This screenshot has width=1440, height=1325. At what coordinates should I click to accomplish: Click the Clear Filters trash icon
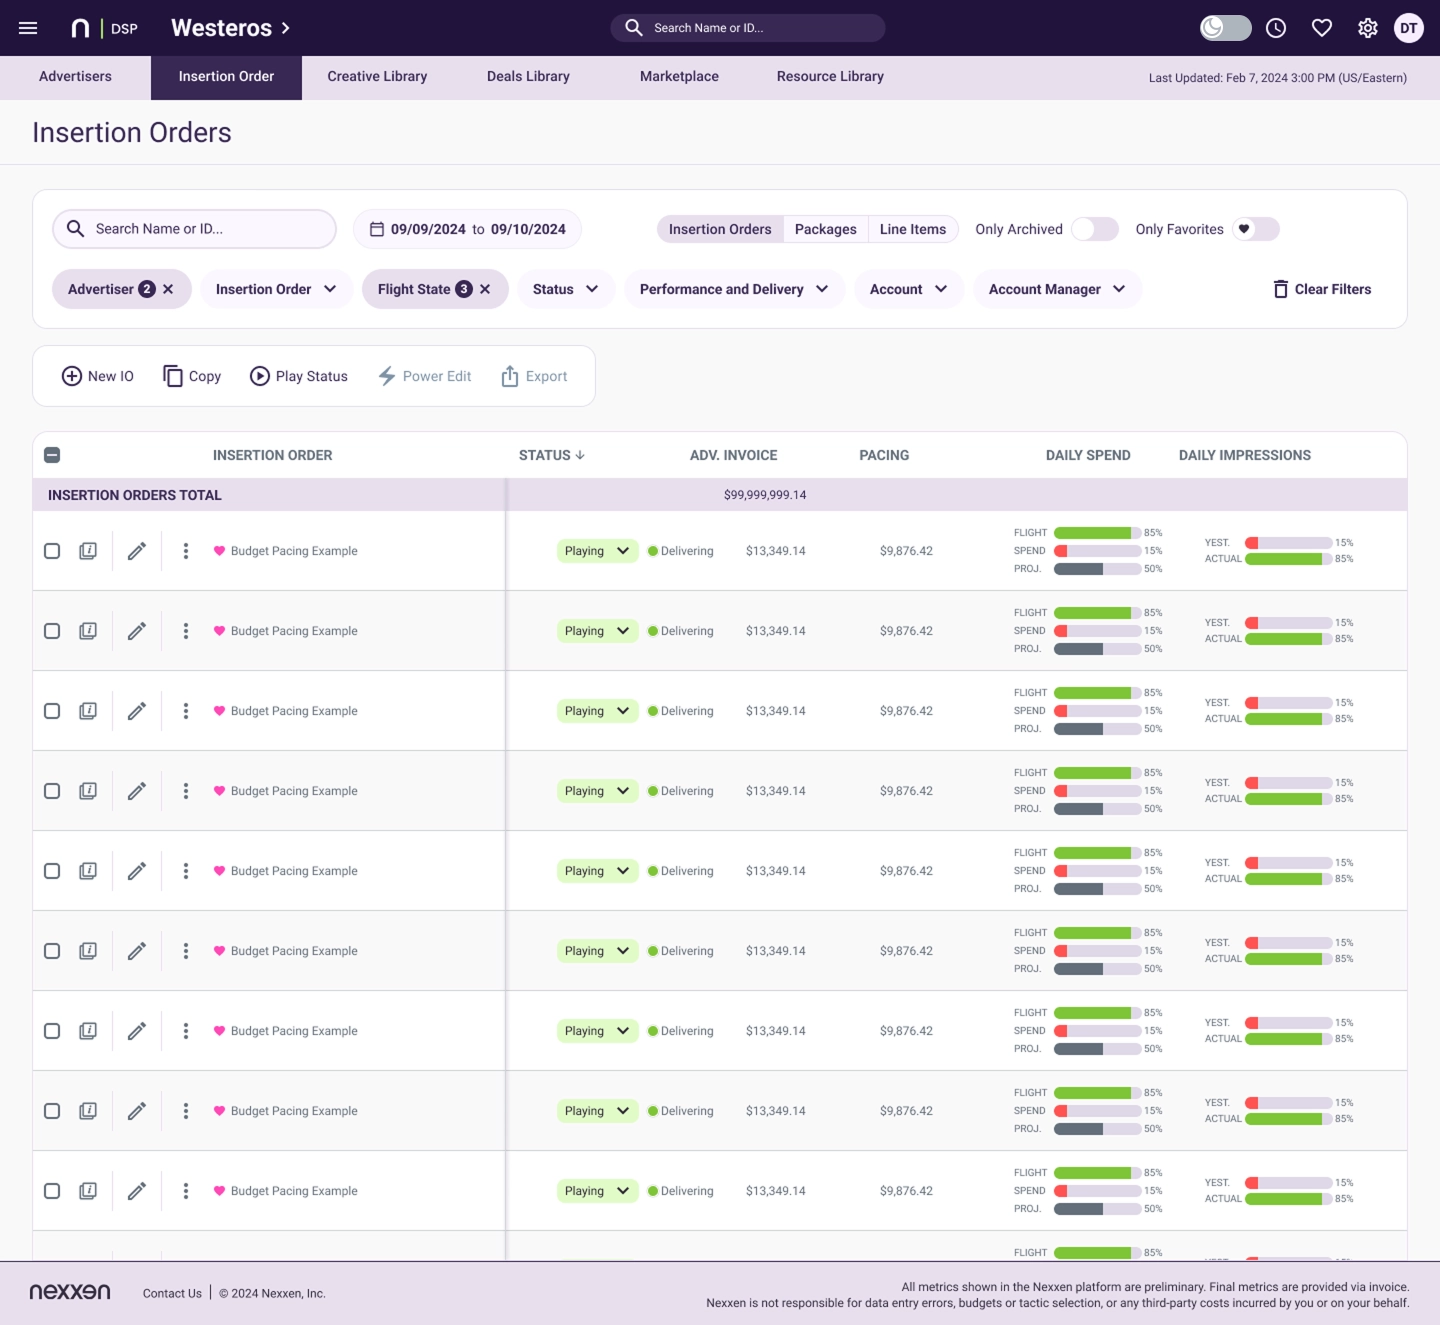(1280, 289)
